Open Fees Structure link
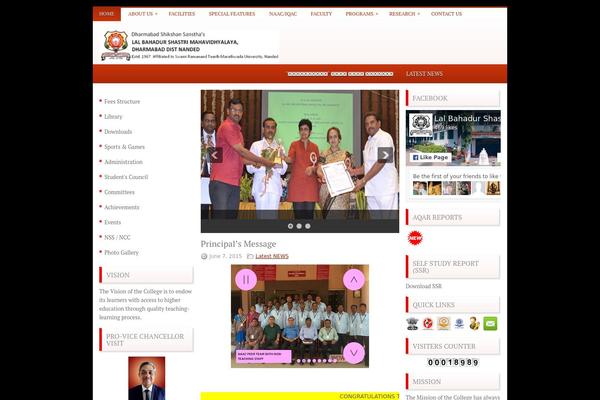 [122, 101]
